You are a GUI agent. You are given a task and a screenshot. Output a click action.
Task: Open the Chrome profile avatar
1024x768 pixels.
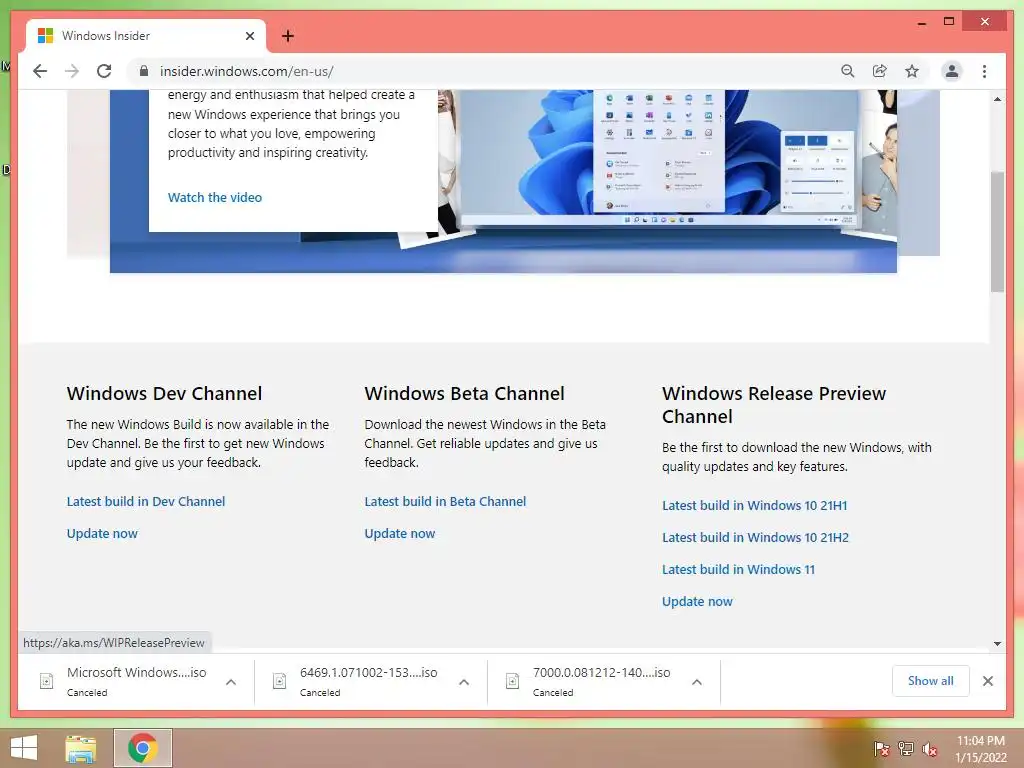point(952,71)
